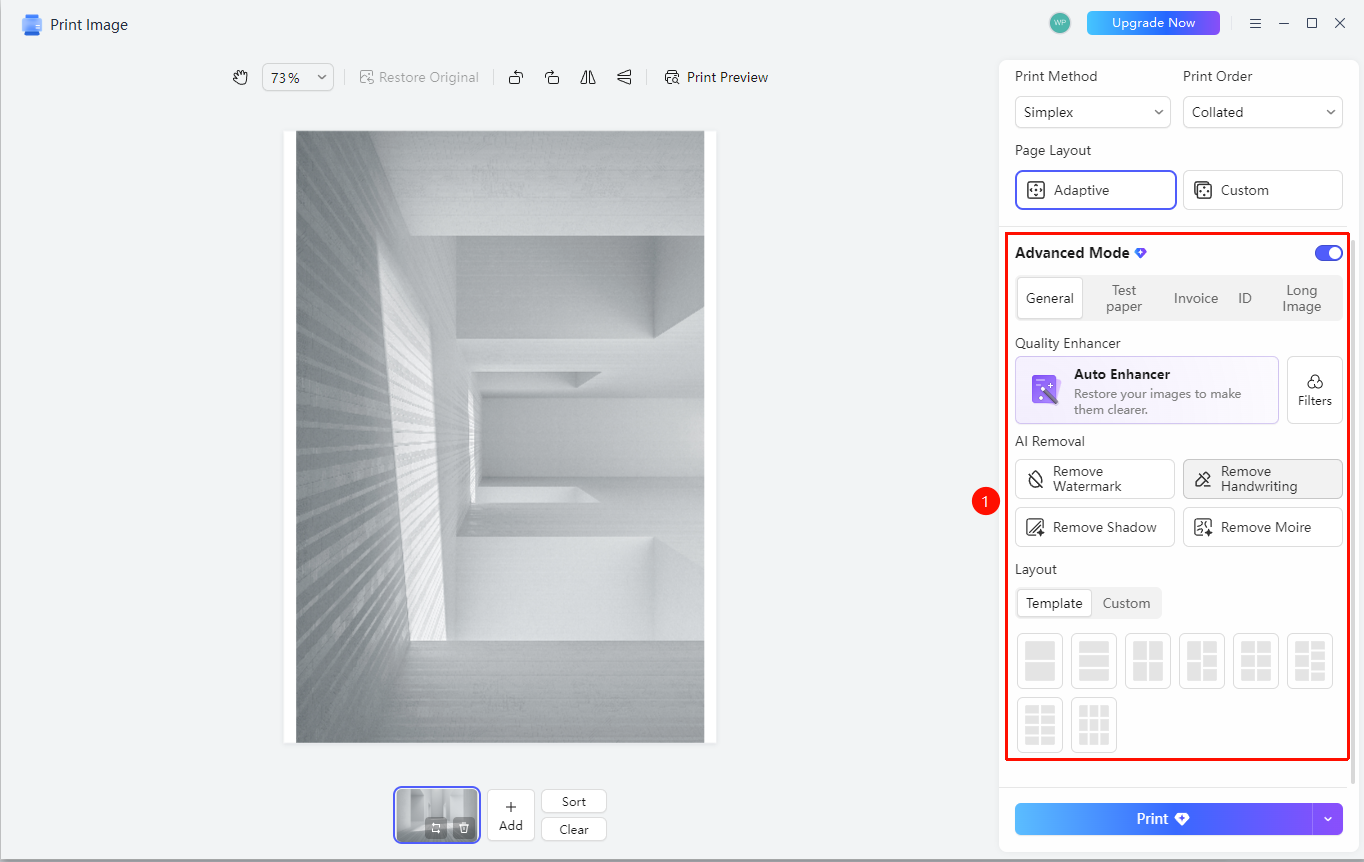The height and width of the screenshot is (862, 1364).
Task: Open Print Method Simplex dropdown
Action: click(x=1093, y=112)
